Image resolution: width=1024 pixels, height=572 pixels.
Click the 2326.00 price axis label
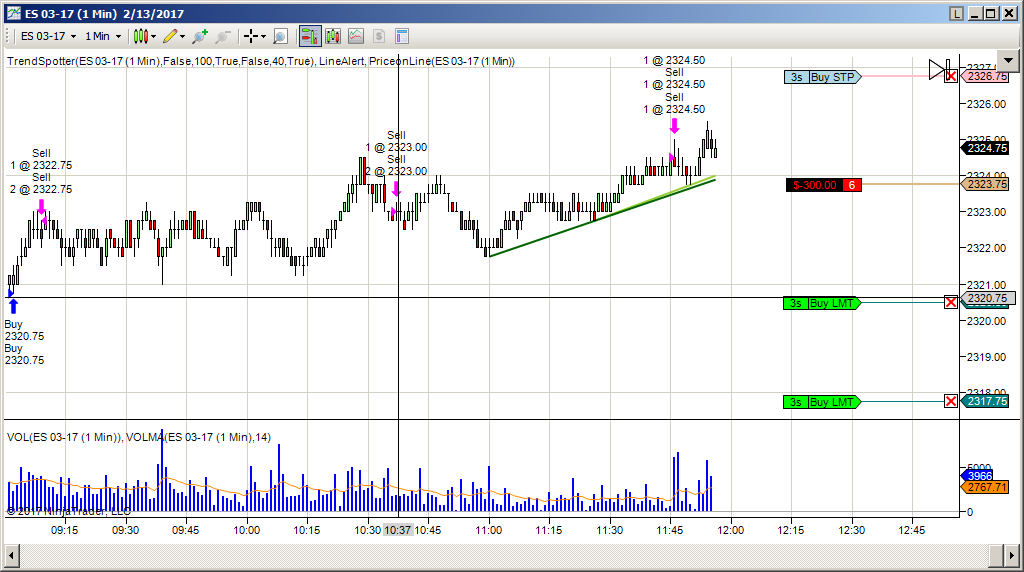coord(986,104)
